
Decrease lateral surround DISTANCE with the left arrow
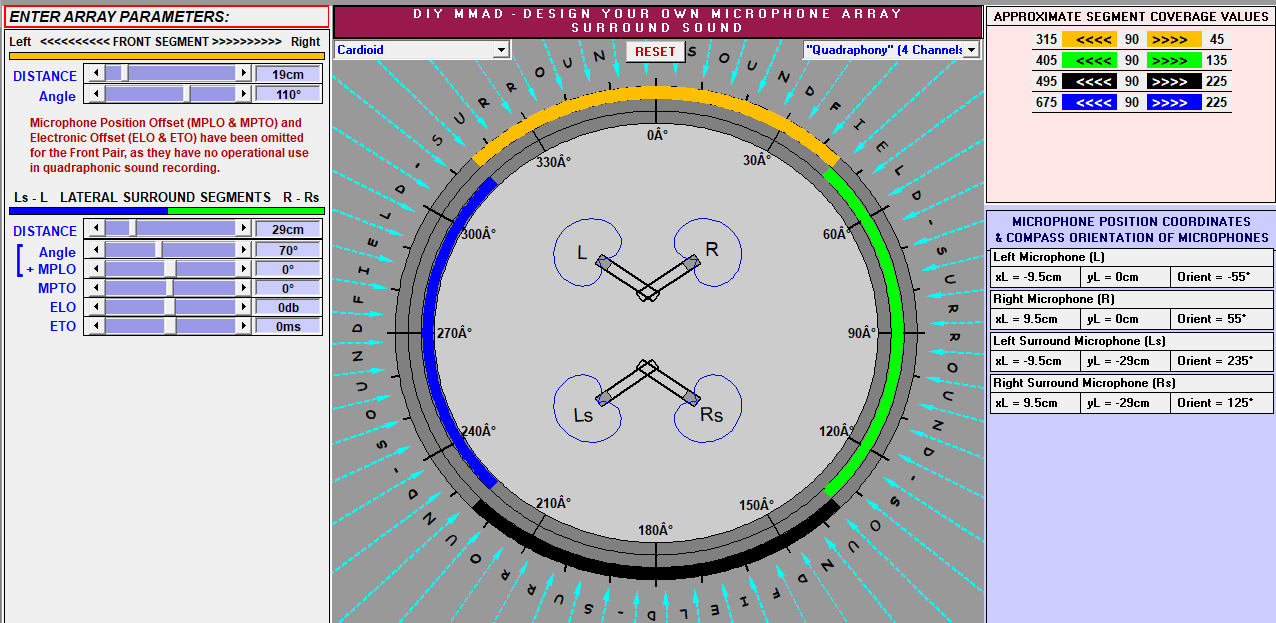[96, 229]
